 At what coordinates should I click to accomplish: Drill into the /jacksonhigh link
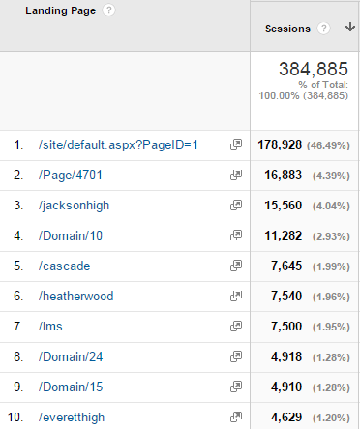point(74,206)
